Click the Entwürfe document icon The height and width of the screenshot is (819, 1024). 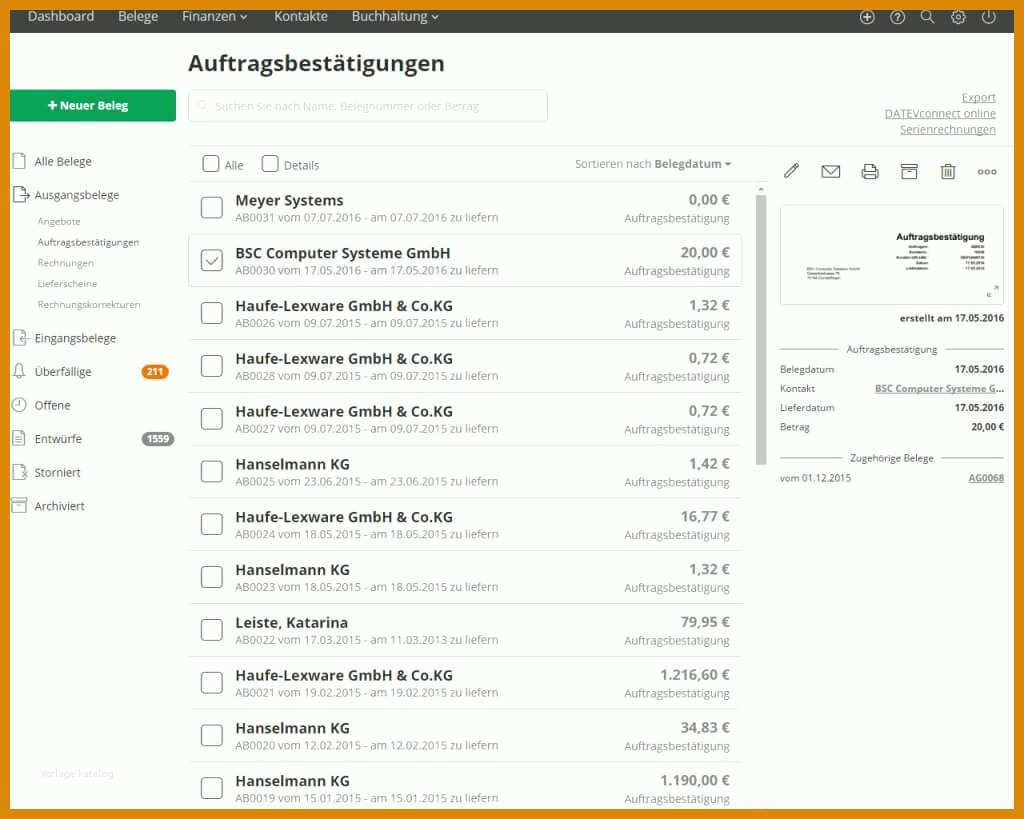click(x=20, y=438)
